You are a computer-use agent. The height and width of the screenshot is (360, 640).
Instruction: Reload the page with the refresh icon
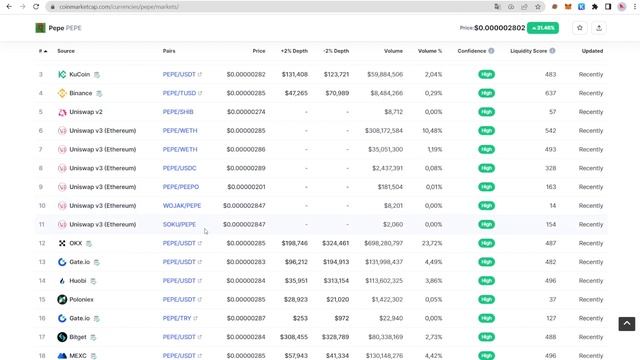[36, 7]
